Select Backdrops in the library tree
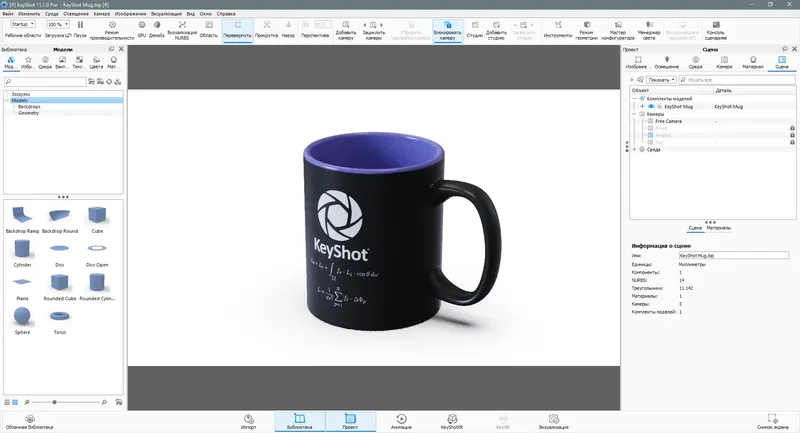The image size is (800, 433). [x=29, y=107]
